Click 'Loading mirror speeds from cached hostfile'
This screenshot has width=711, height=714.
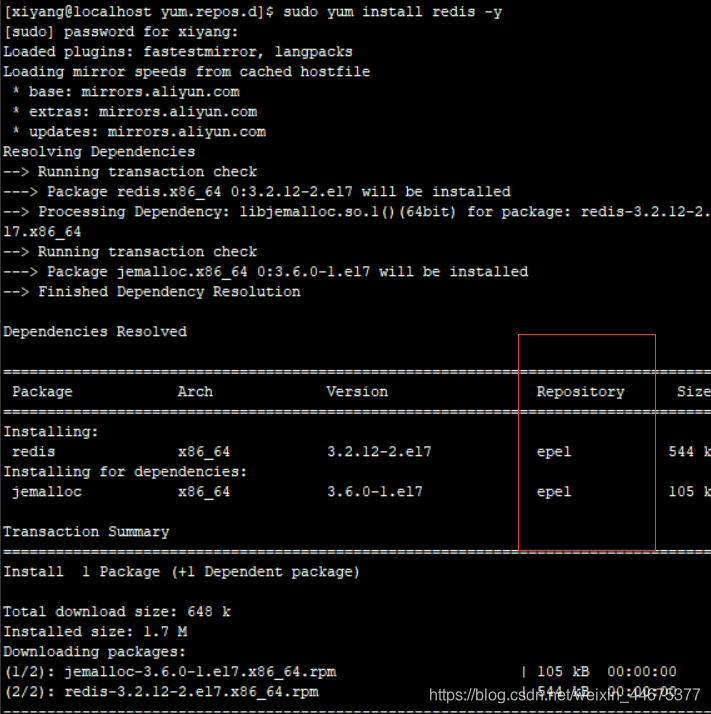(187, 72)
